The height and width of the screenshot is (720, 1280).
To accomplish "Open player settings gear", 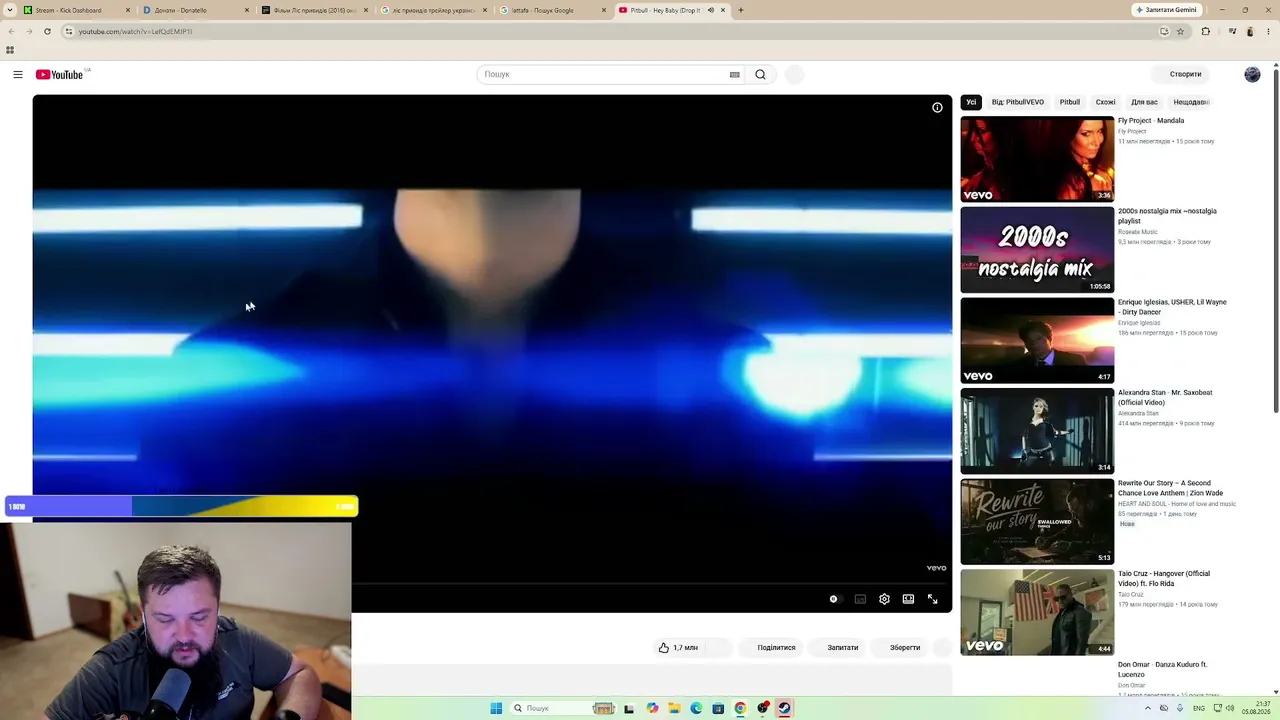I will (884, 599).
